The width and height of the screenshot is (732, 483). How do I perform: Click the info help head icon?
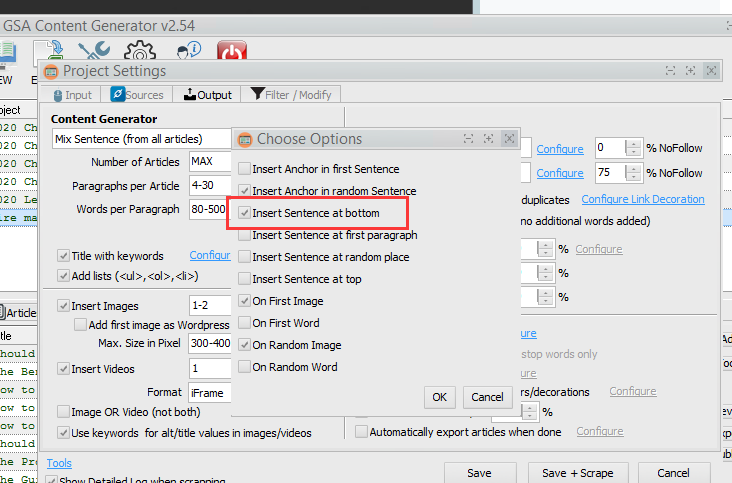[189, 50]
